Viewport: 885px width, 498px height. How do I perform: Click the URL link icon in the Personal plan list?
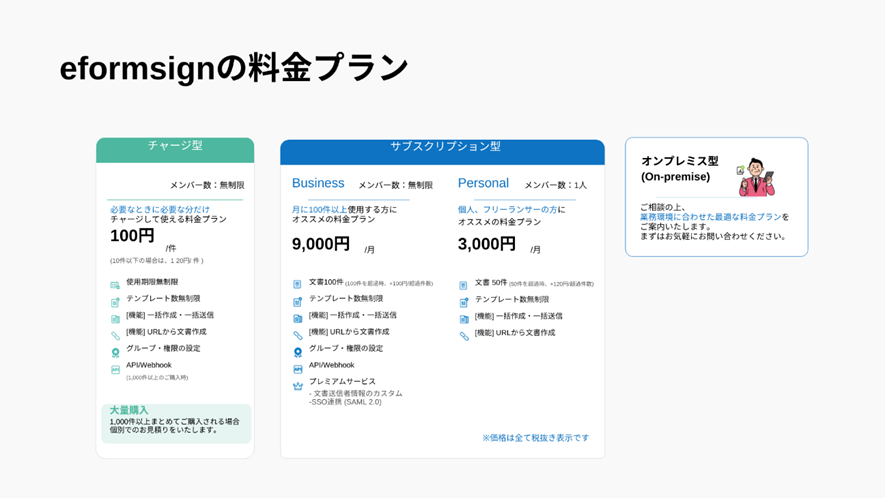[463, 336]
